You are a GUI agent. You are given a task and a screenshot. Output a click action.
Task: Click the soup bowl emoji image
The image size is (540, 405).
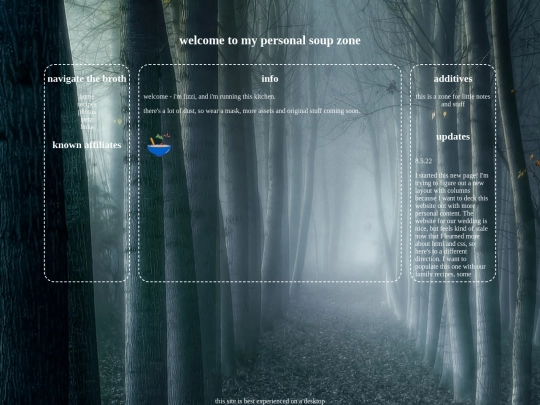tap(159, 145)
